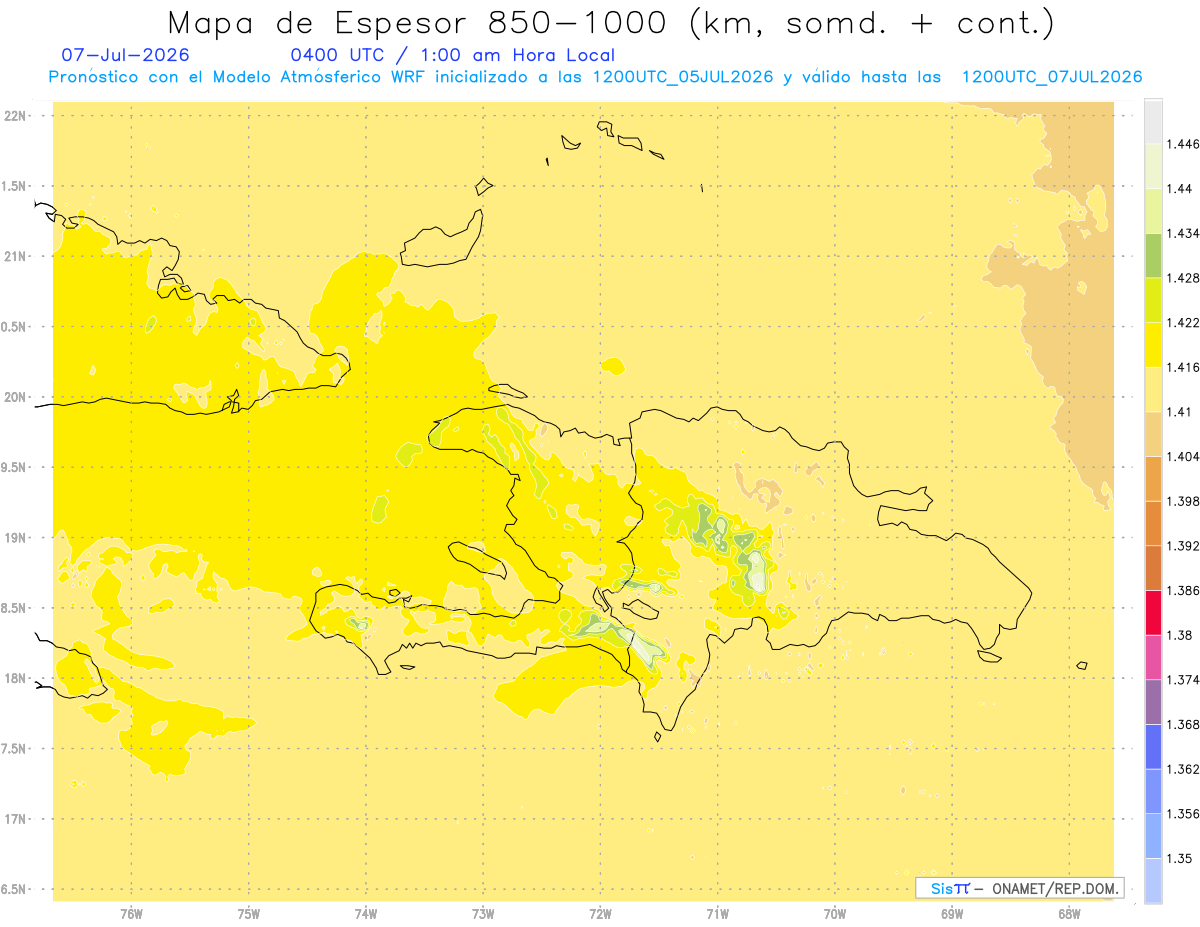Click the colorbar value '1.428'

click(1185, 278)
